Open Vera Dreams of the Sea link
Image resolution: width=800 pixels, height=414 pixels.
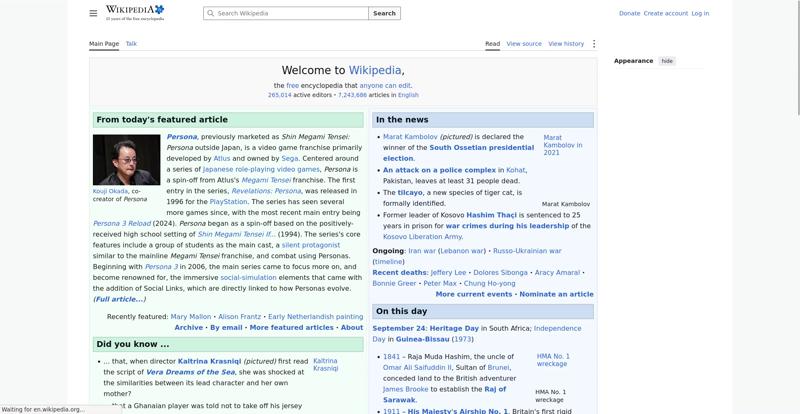(190, 372)
